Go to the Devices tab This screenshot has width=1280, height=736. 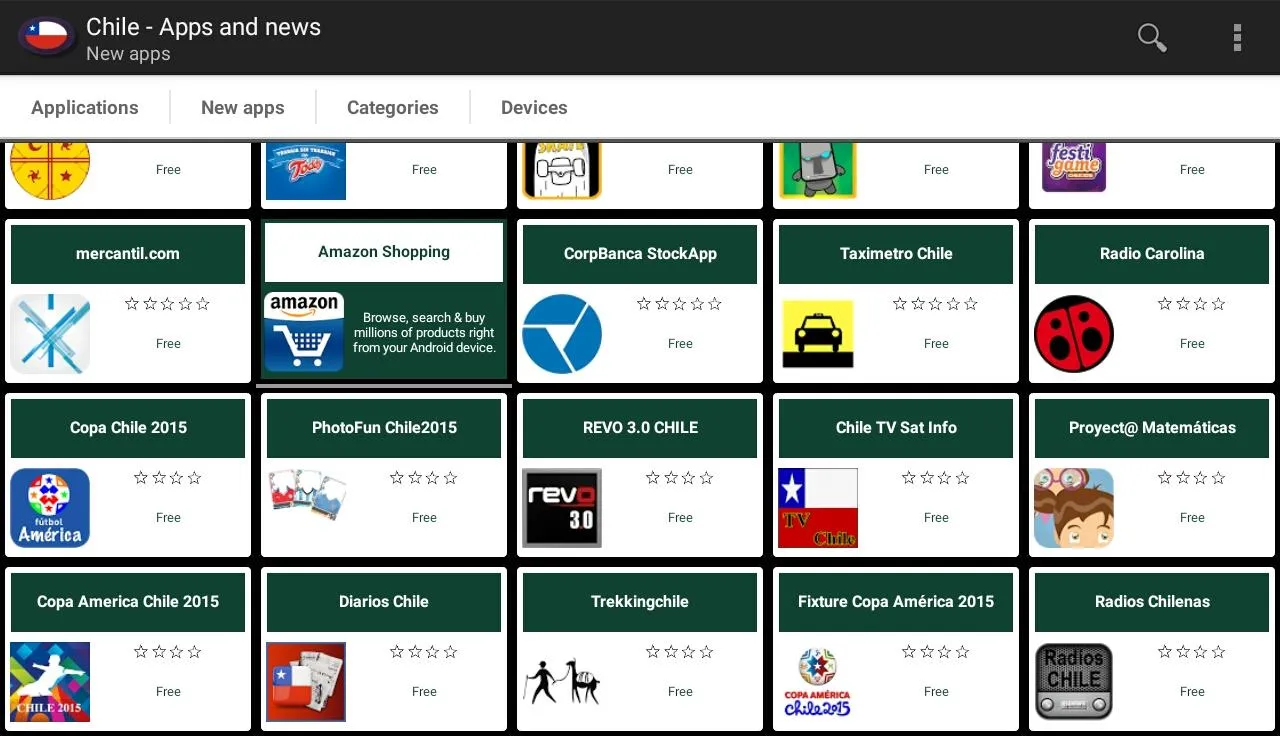(534, 107)
